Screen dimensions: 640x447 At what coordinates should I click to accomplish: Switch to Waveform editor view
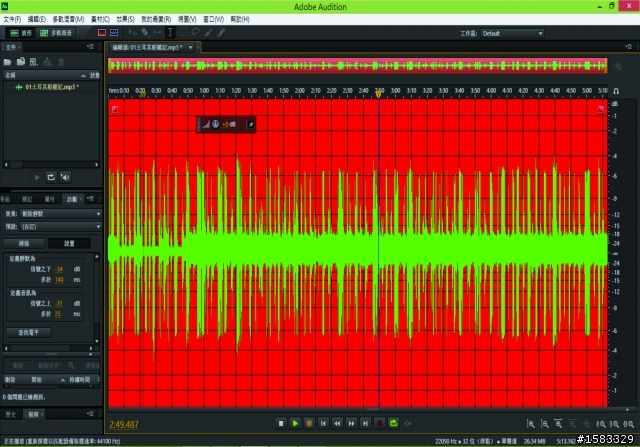[x=20, y=32]
